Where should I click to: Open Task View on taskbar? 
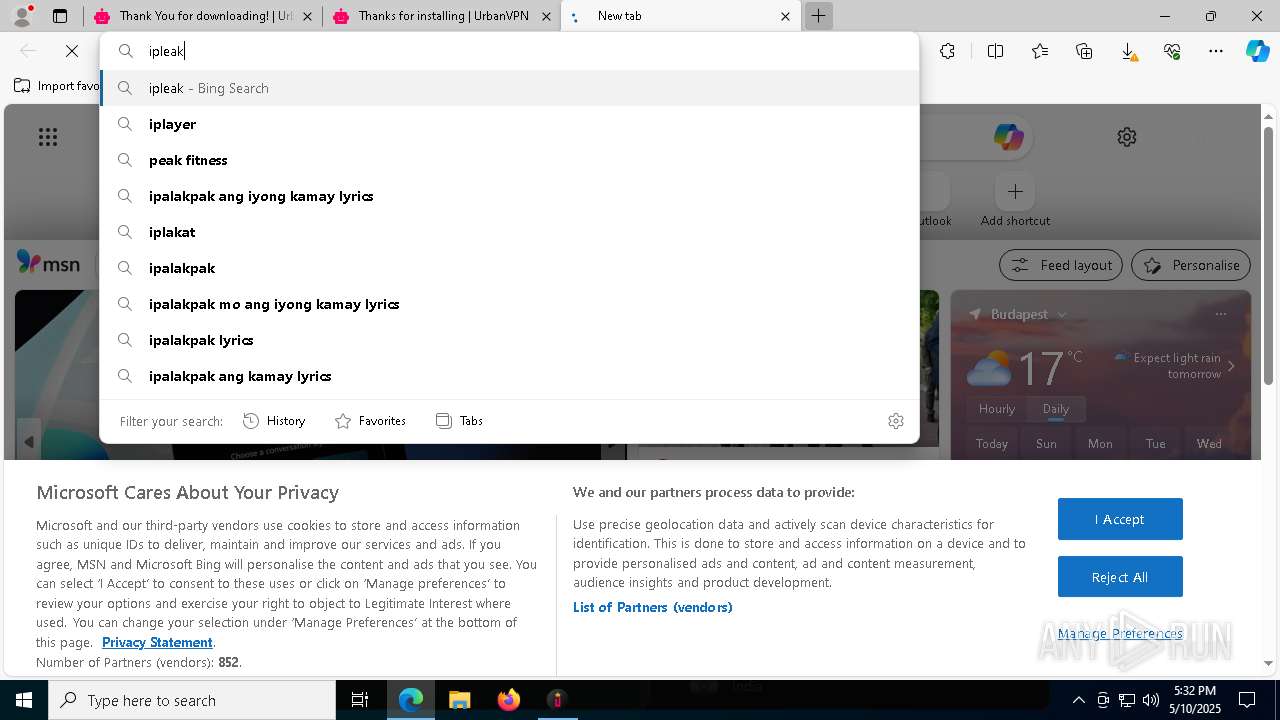point(360,700)
